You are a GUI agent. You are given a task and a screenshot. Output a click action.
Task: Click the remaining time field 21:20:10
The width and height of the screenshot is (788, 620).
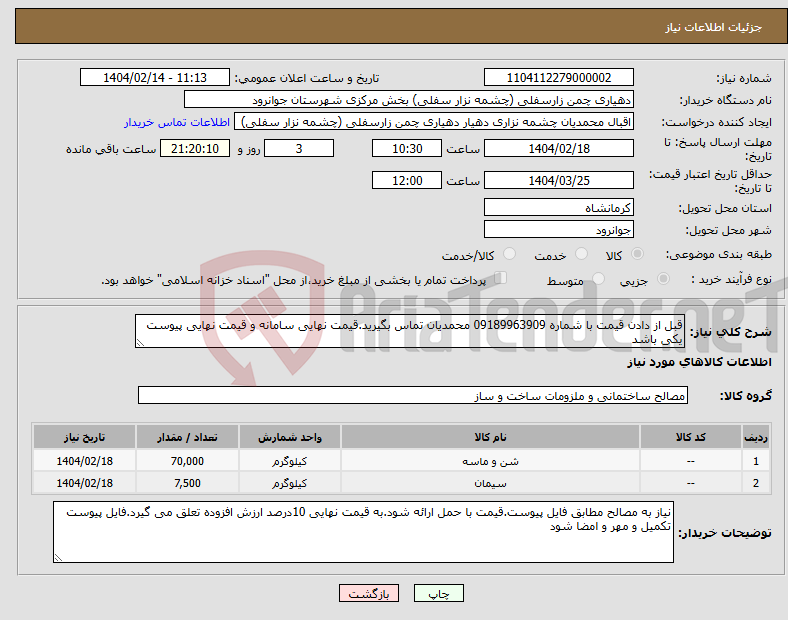[x=195, y=148]
